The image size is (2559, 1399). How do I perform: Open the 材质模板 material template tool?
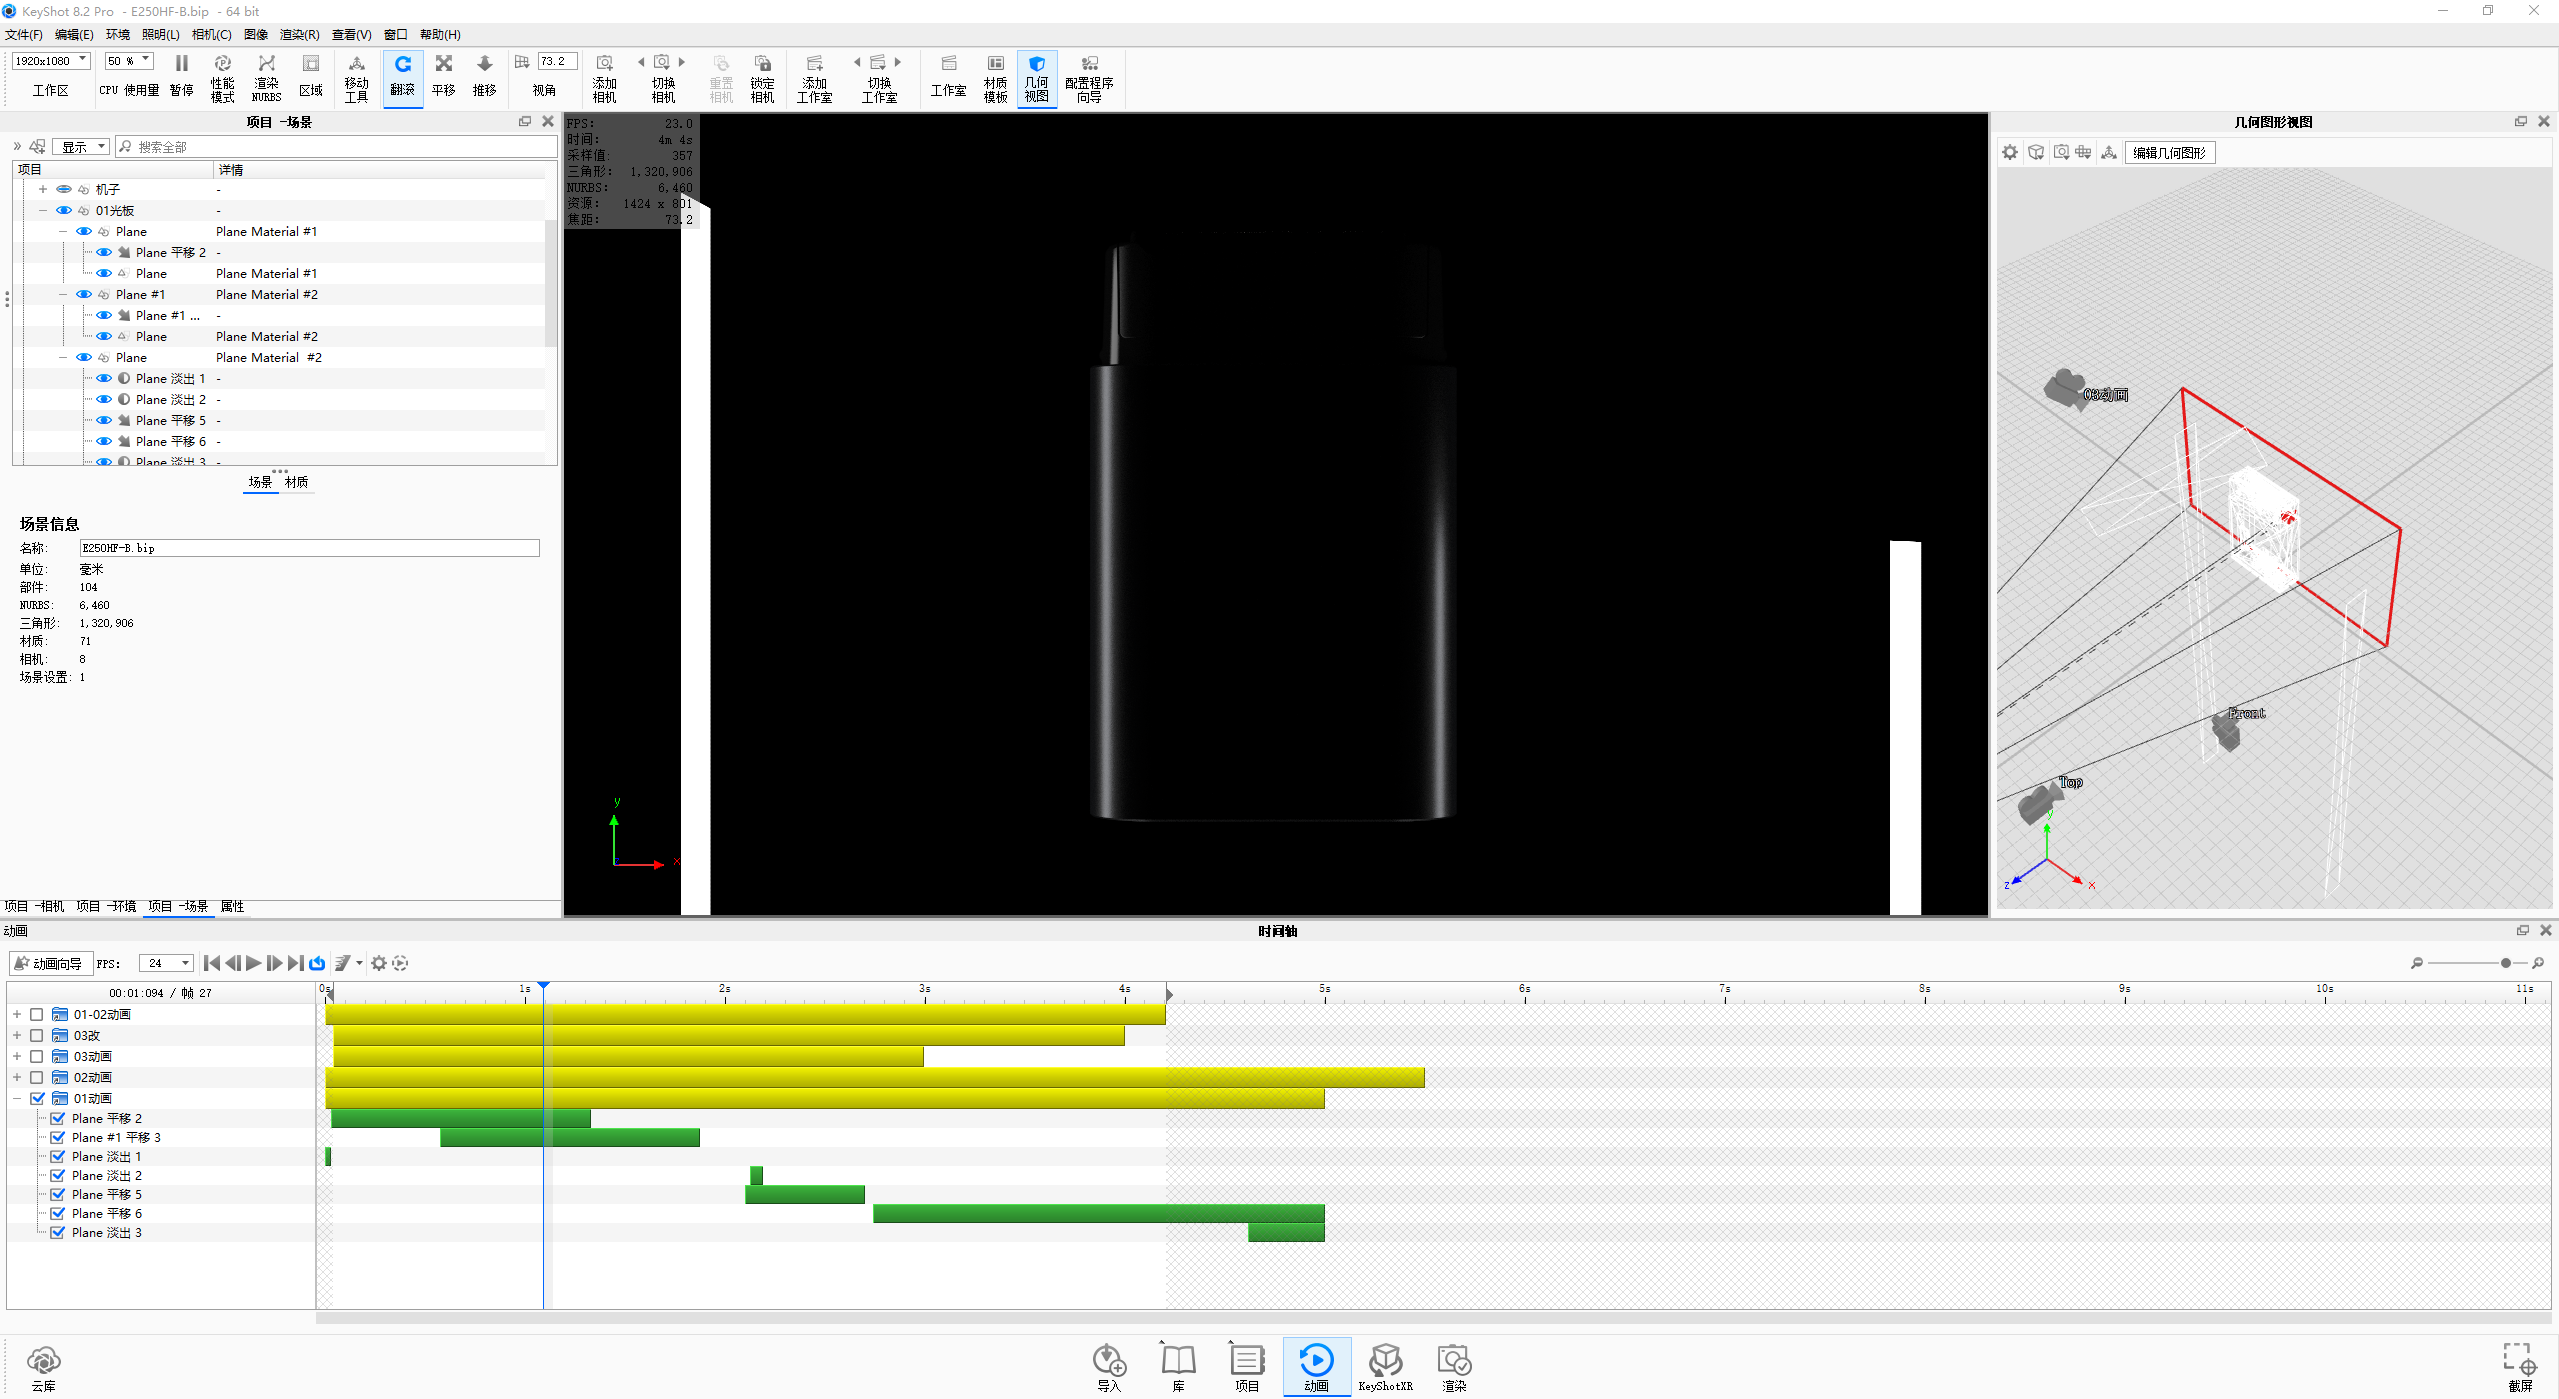pyautogui.click(x=994, y=78)
